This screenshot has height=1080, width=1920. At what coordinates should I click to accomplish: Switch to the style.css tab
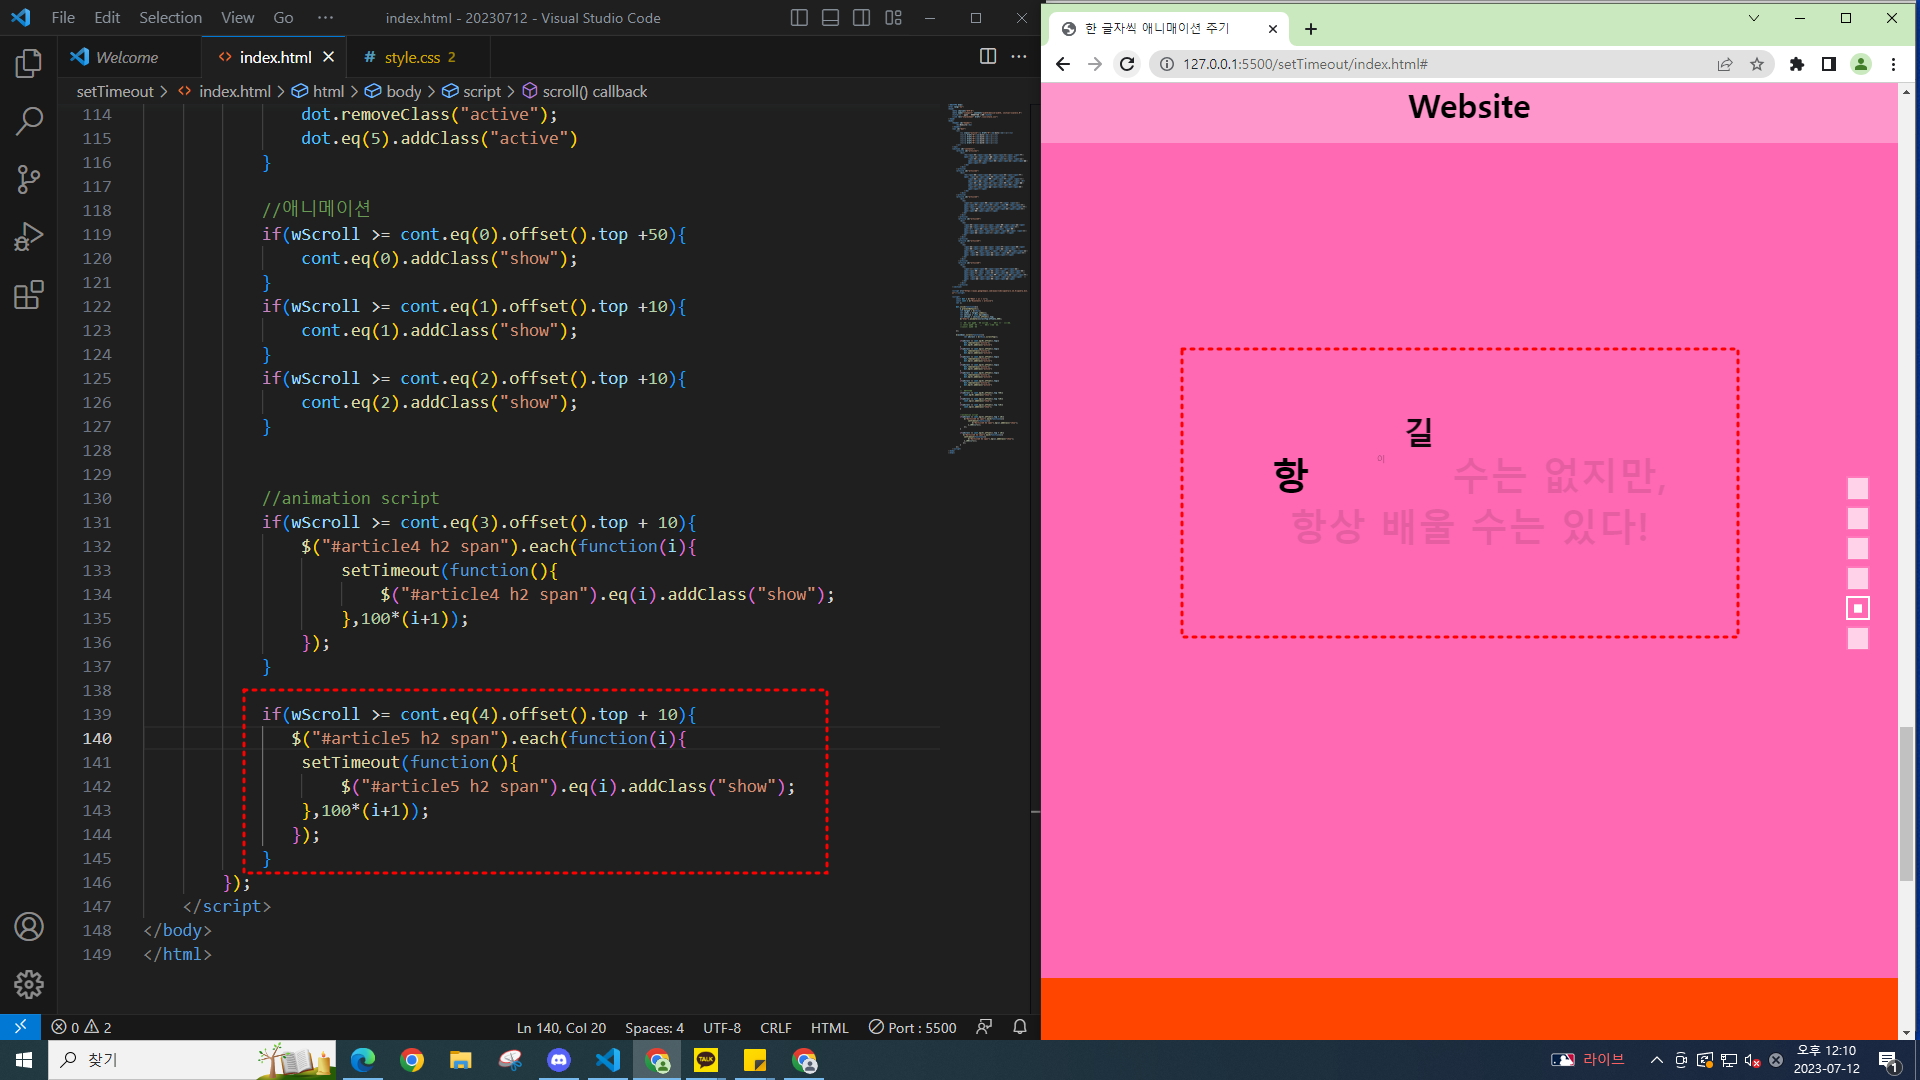point(412,57)
